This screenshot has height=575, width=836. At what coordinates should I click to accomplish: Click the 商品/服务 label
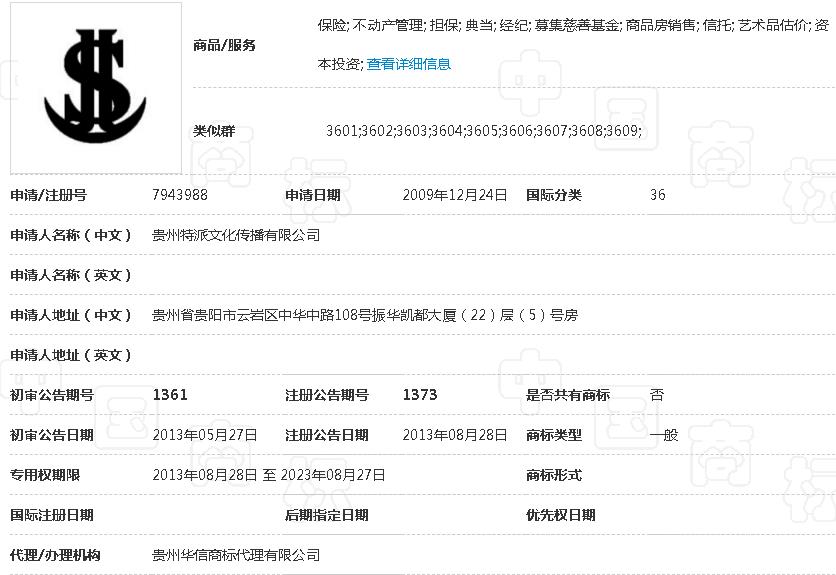pos(224,45)
